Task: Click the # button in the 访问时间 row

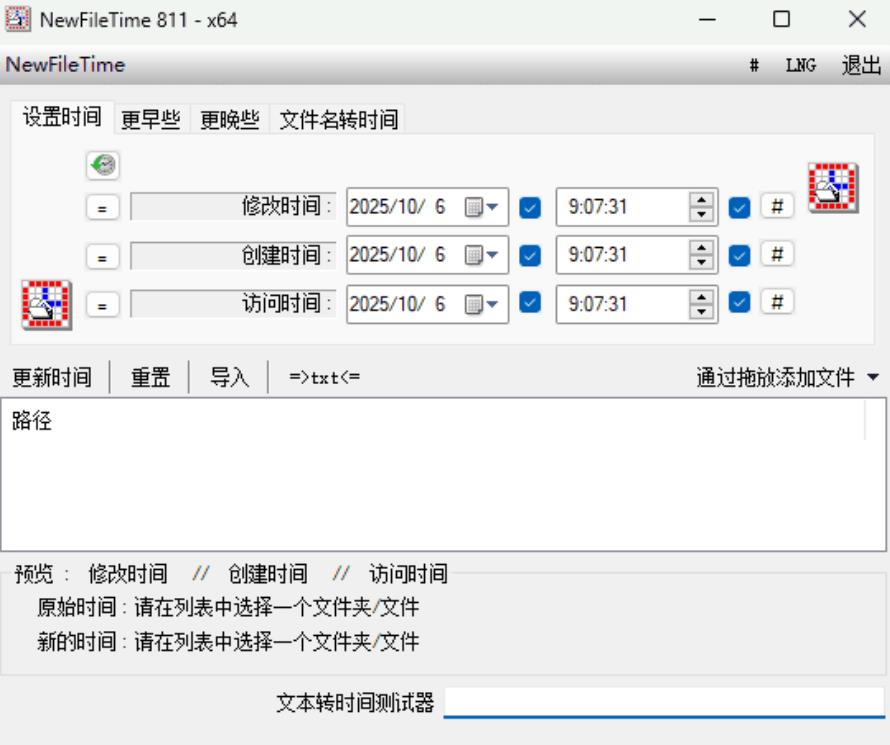Action: point(777,301)
